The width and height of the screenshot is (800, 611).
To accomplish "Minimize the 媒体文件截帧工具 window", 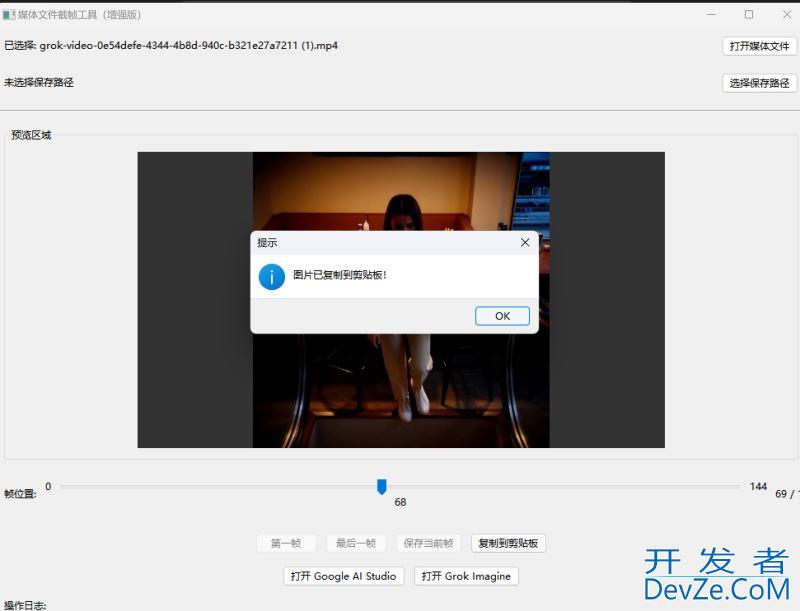I will [711, 14].
